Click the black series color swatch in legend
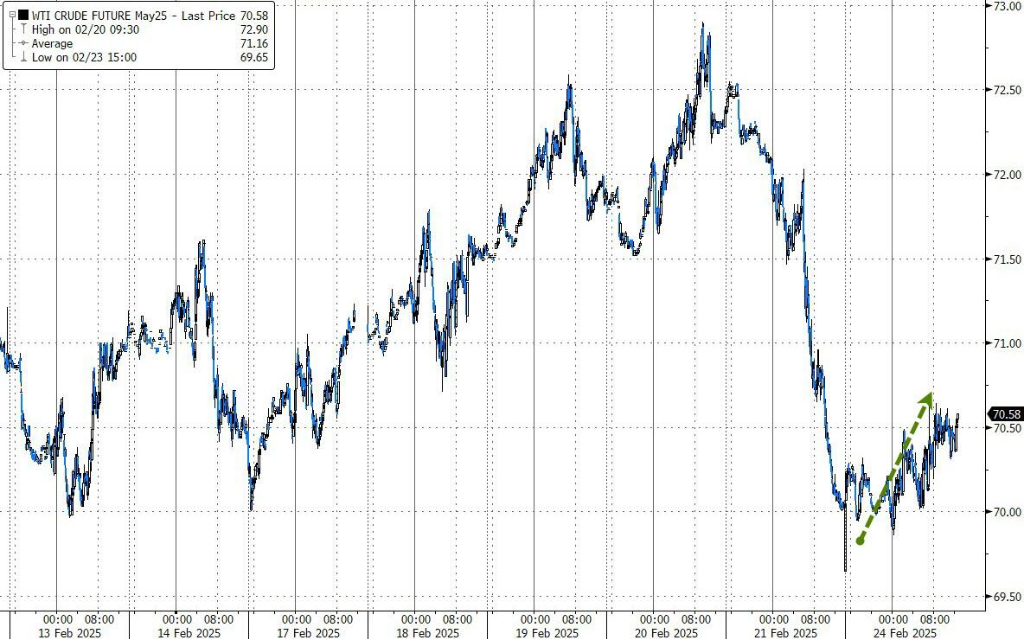This screenshot has height=639, width=1024. pos(23,15)
